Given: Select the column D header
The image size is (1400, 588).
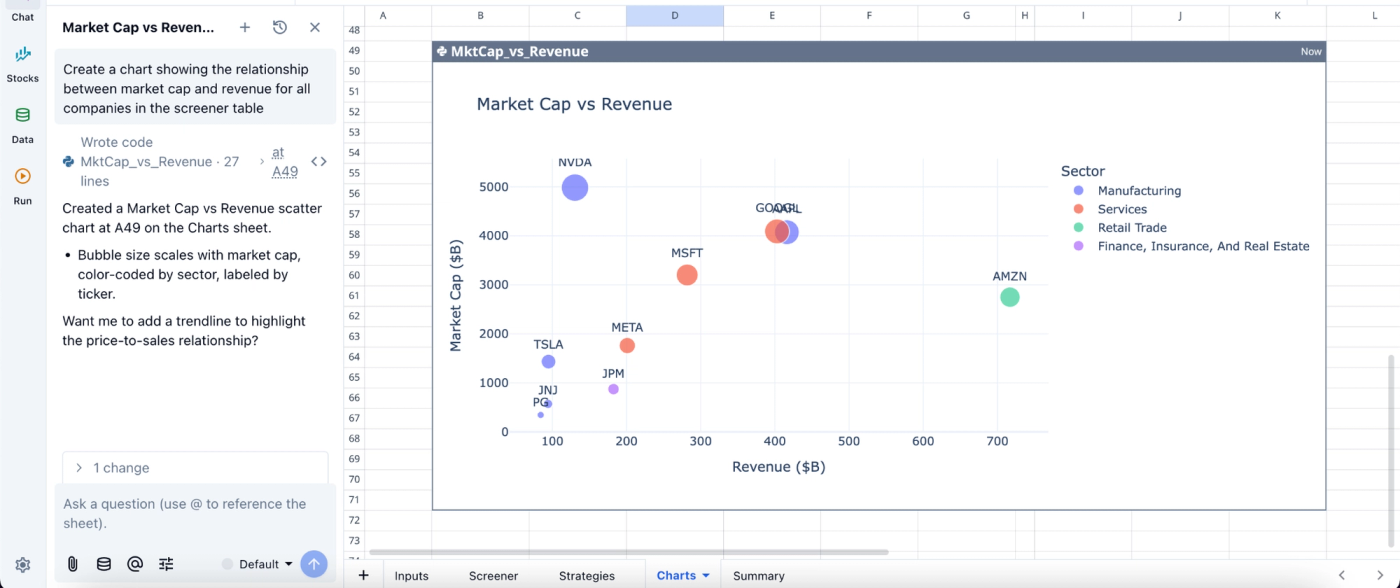Looking at the screenshot, I should pos(674,15).
